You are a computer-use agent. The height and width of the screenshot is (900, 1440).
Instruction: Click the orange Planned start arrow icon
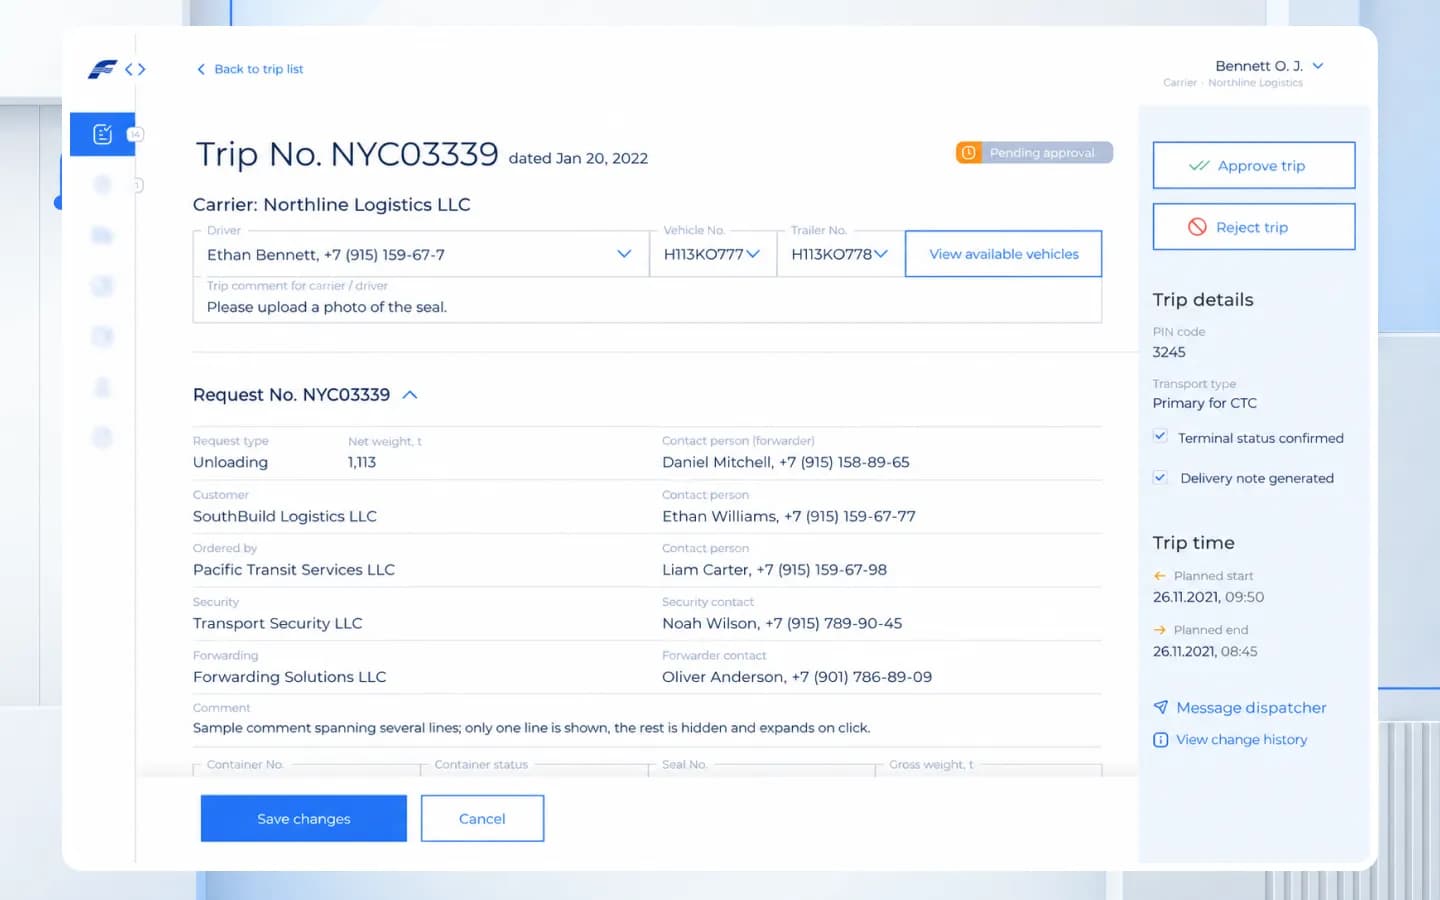click(x=1160, y=576)
